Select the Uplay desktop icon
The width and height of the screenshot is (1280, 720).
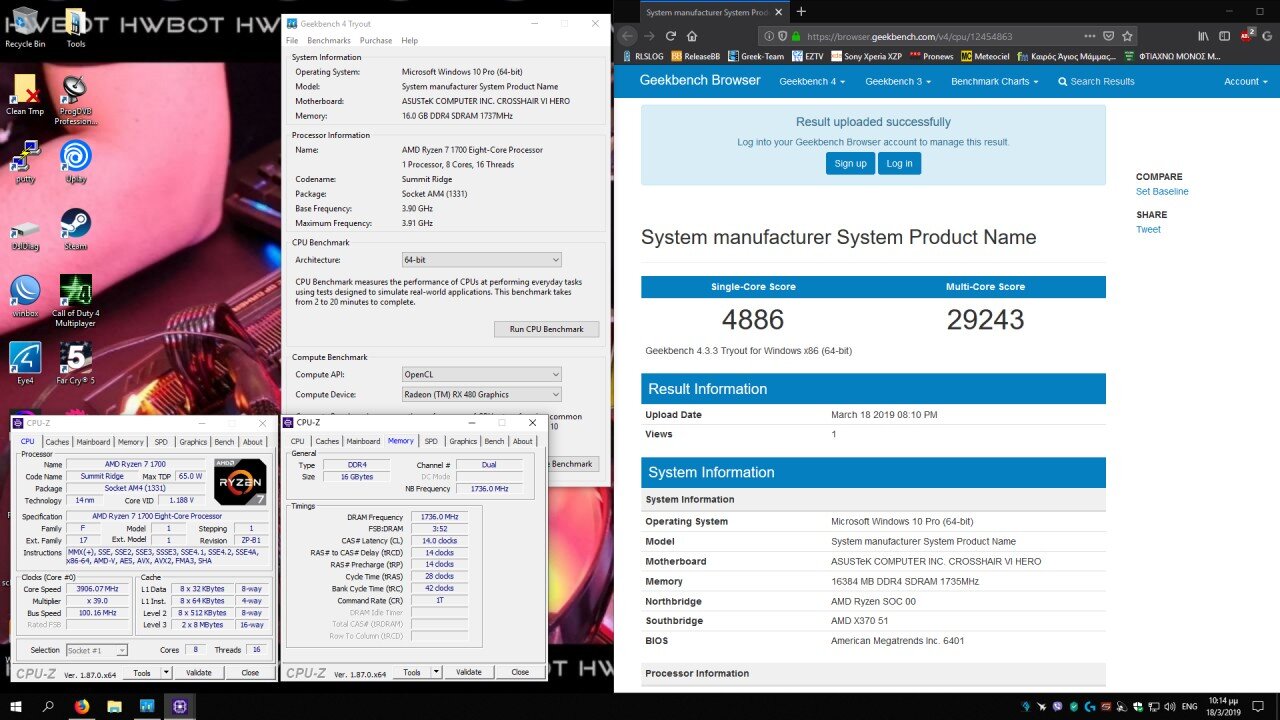tap(75, 162)
